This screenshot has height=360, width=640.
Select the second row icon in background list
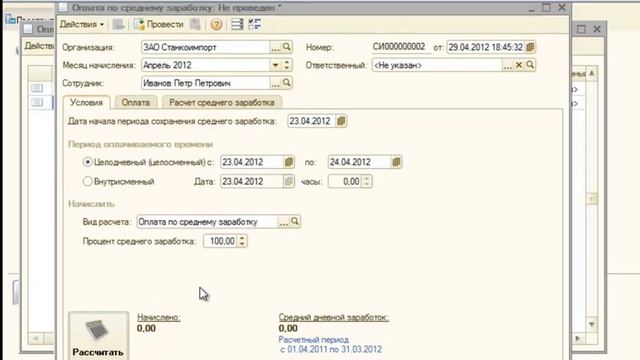coord(37,102)
